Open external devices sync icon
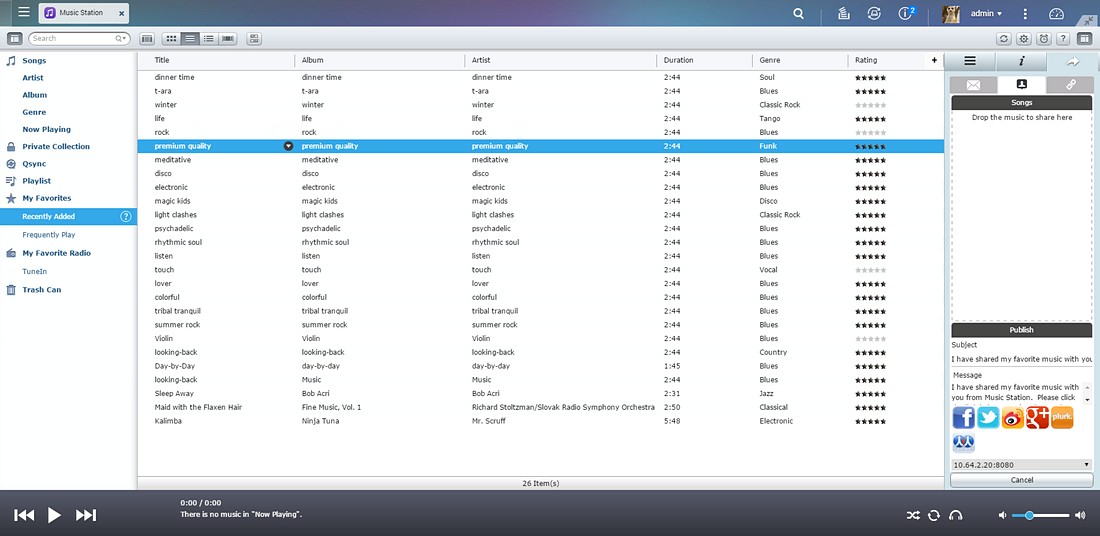 click(873, 13)
